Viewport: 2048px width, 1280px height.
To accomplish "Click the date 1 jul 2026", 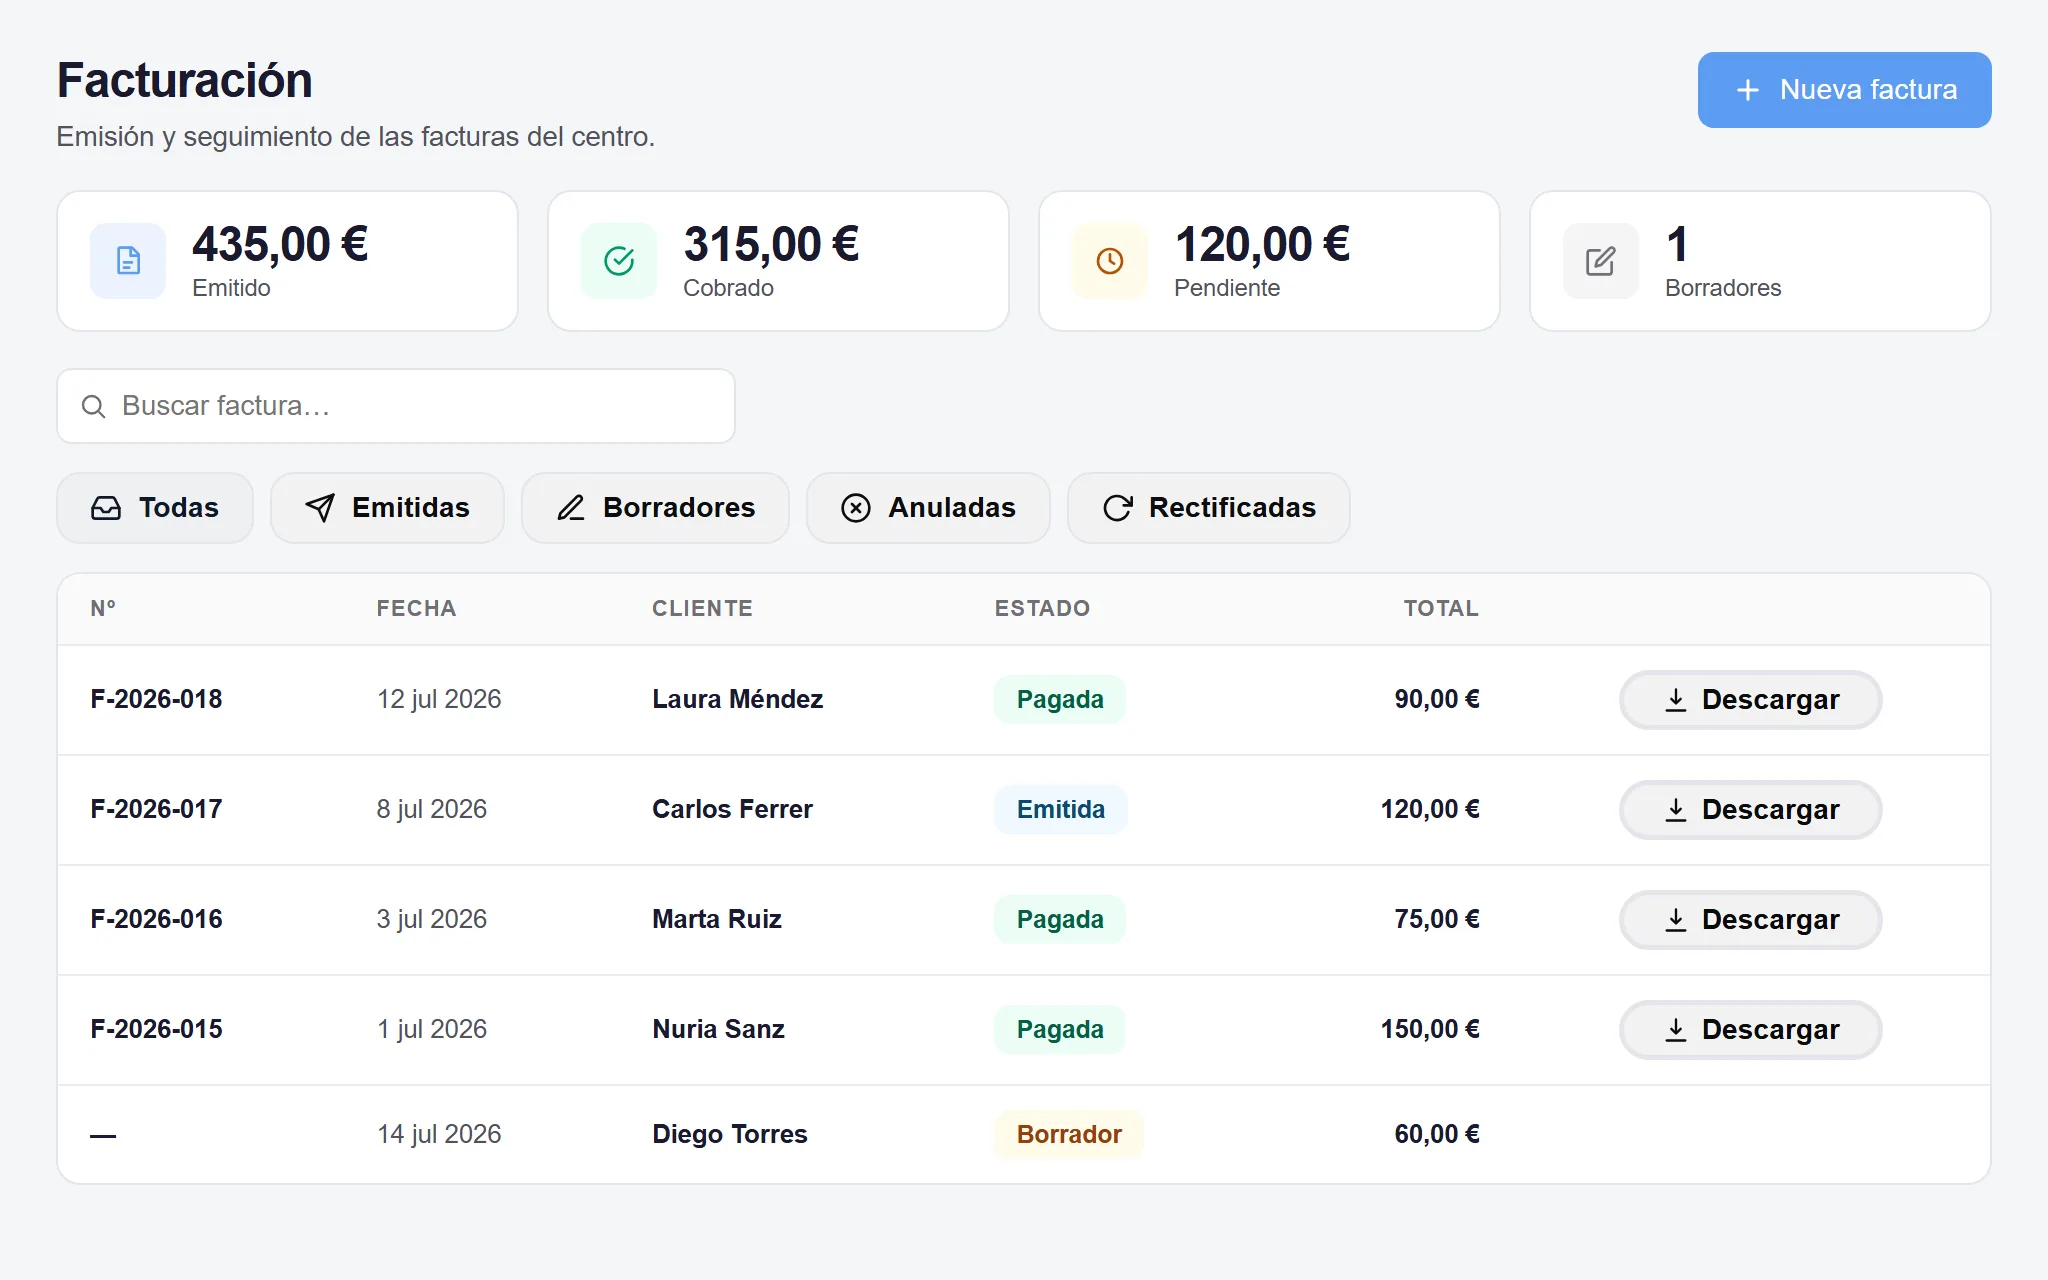I will coord(432,1029).
